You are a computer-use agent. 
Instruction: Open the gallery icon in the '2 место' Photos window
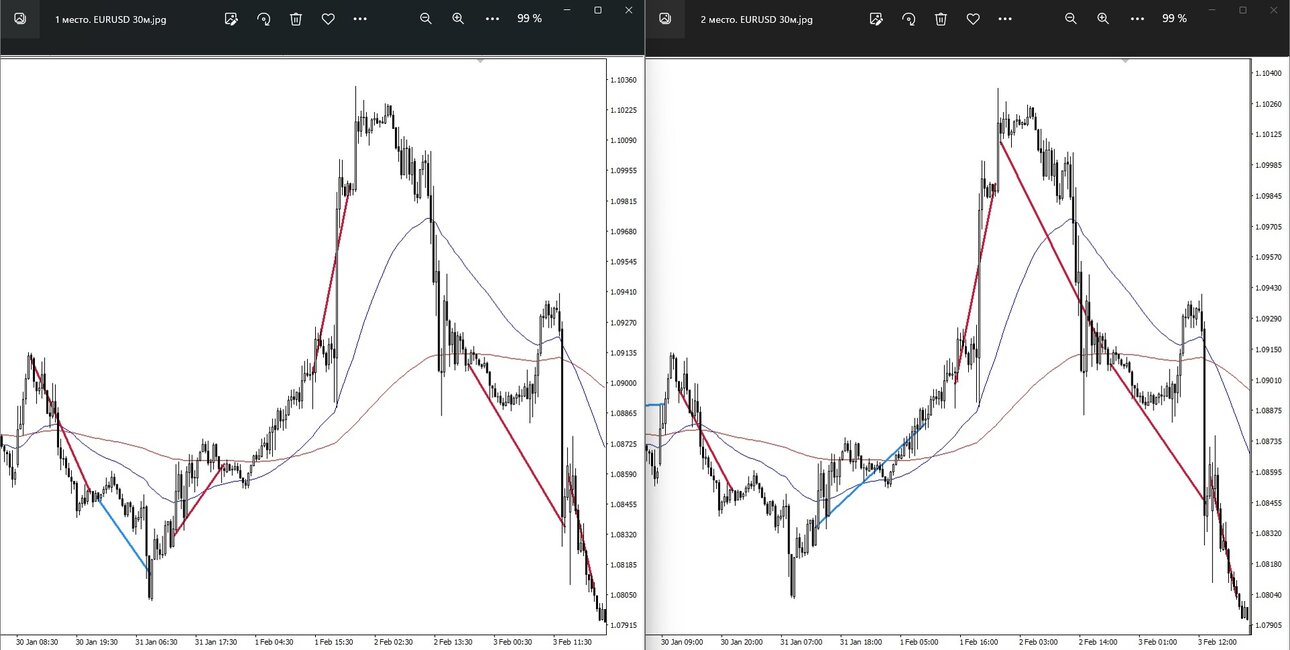(665, 19)
